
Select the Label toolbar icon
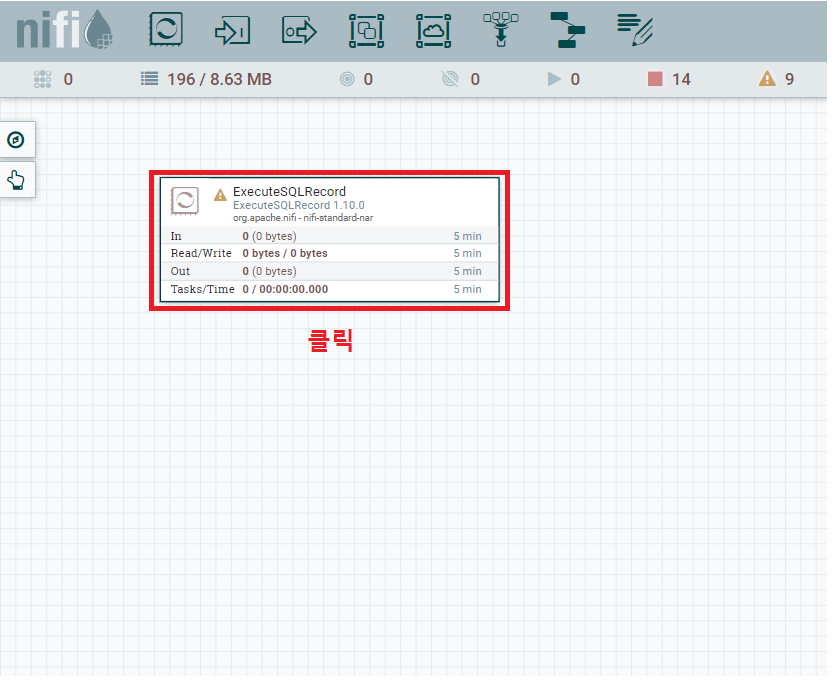[x=635, y=30]
